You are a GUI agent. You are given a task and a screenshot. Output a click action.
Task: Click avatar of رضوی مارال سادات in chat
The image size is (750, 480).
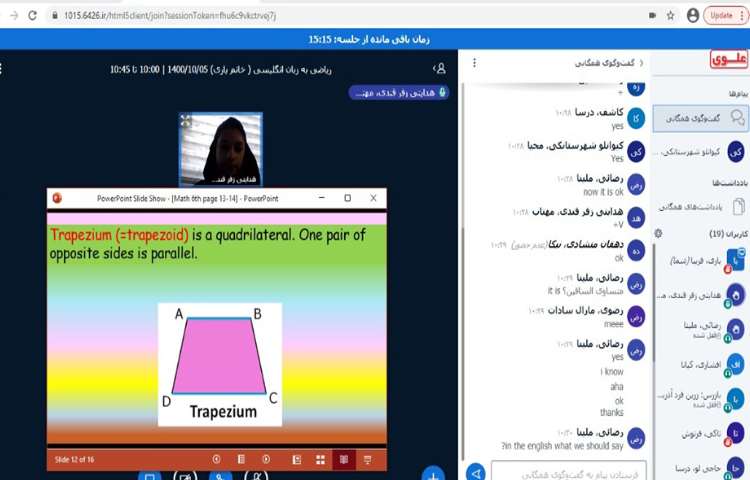(636, 317)
